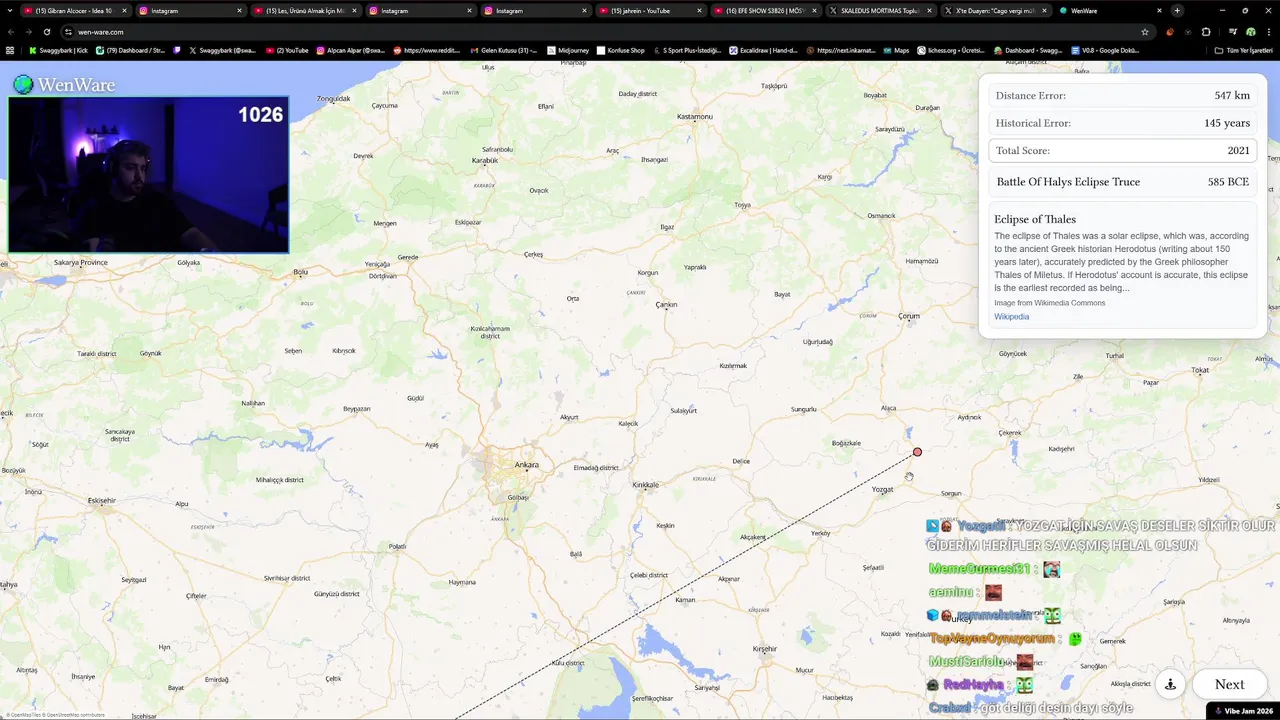This screenshot has width=1280, height=720.
Task: Switch to Gibran Alcocer - Idea 10 tab
Action: [x=76, y=11]
